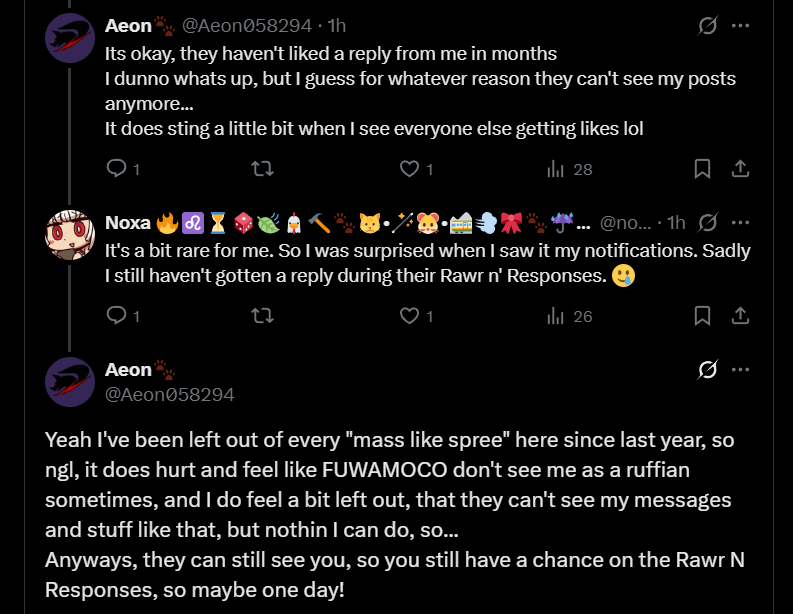View analytics showing 26 views
Image resolution: width=793 pixels, height=614 pixels.
tap(570, 316)
